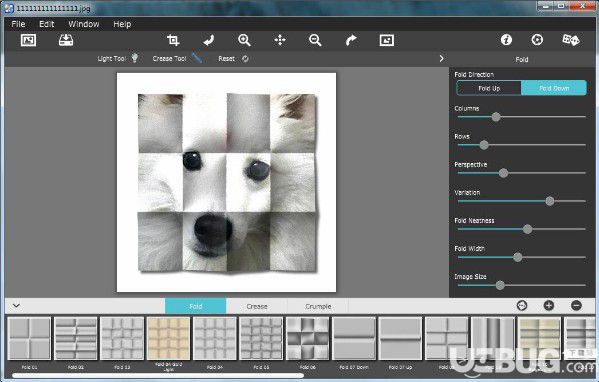Screen dimensions: 599x382
Task: Click the fit image to window icon
Action: tap(387, 40)
